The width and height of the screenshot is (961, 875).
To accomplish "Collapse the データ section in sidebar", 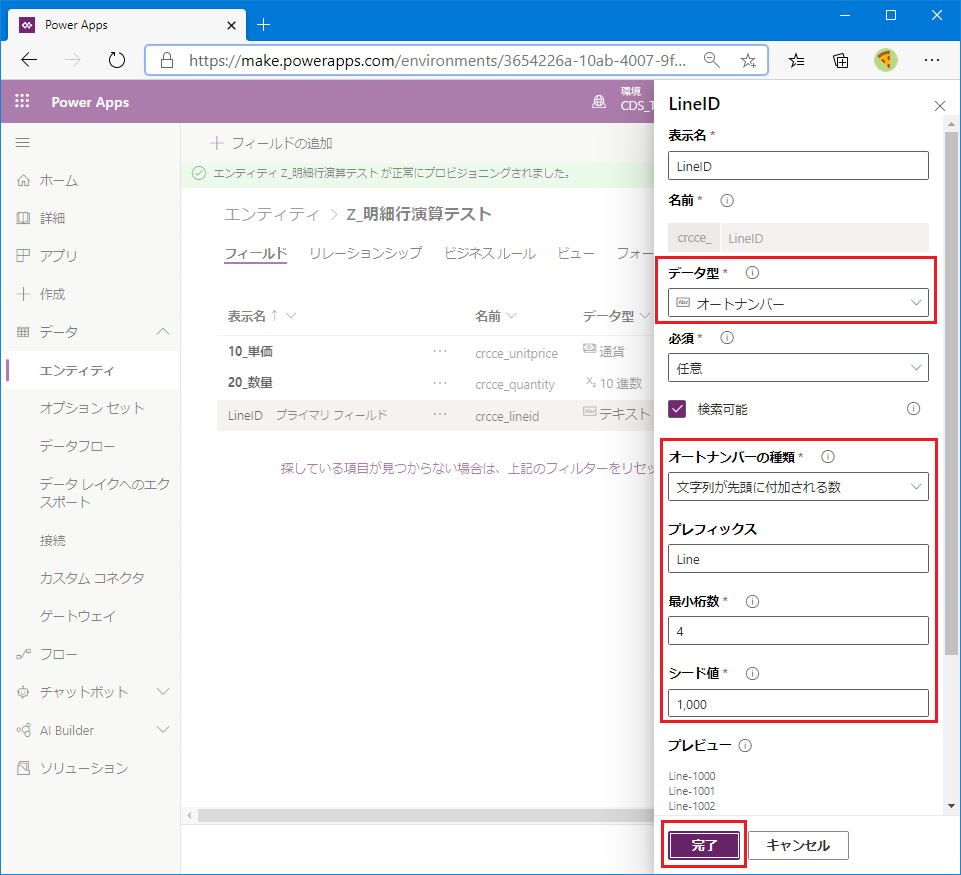I will tap(163, 331).
